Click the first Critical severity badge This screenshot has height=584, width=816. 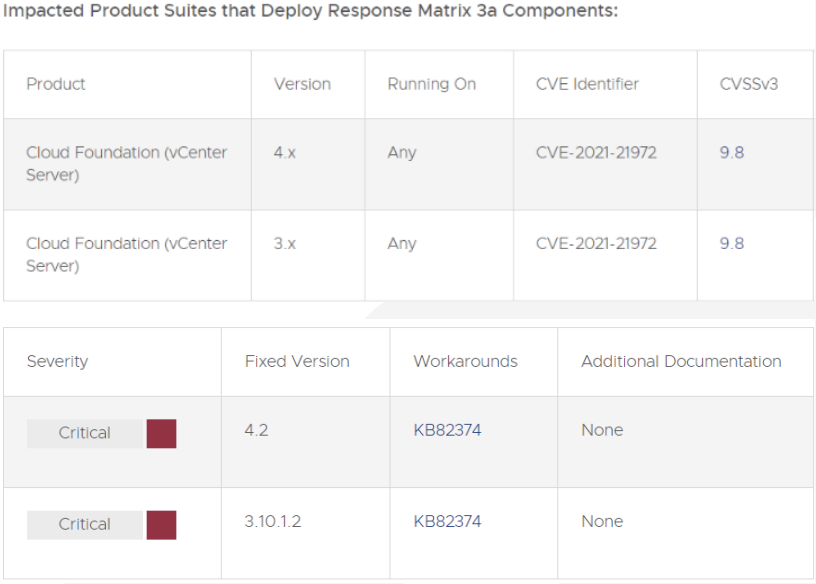(x=85, y=433)
